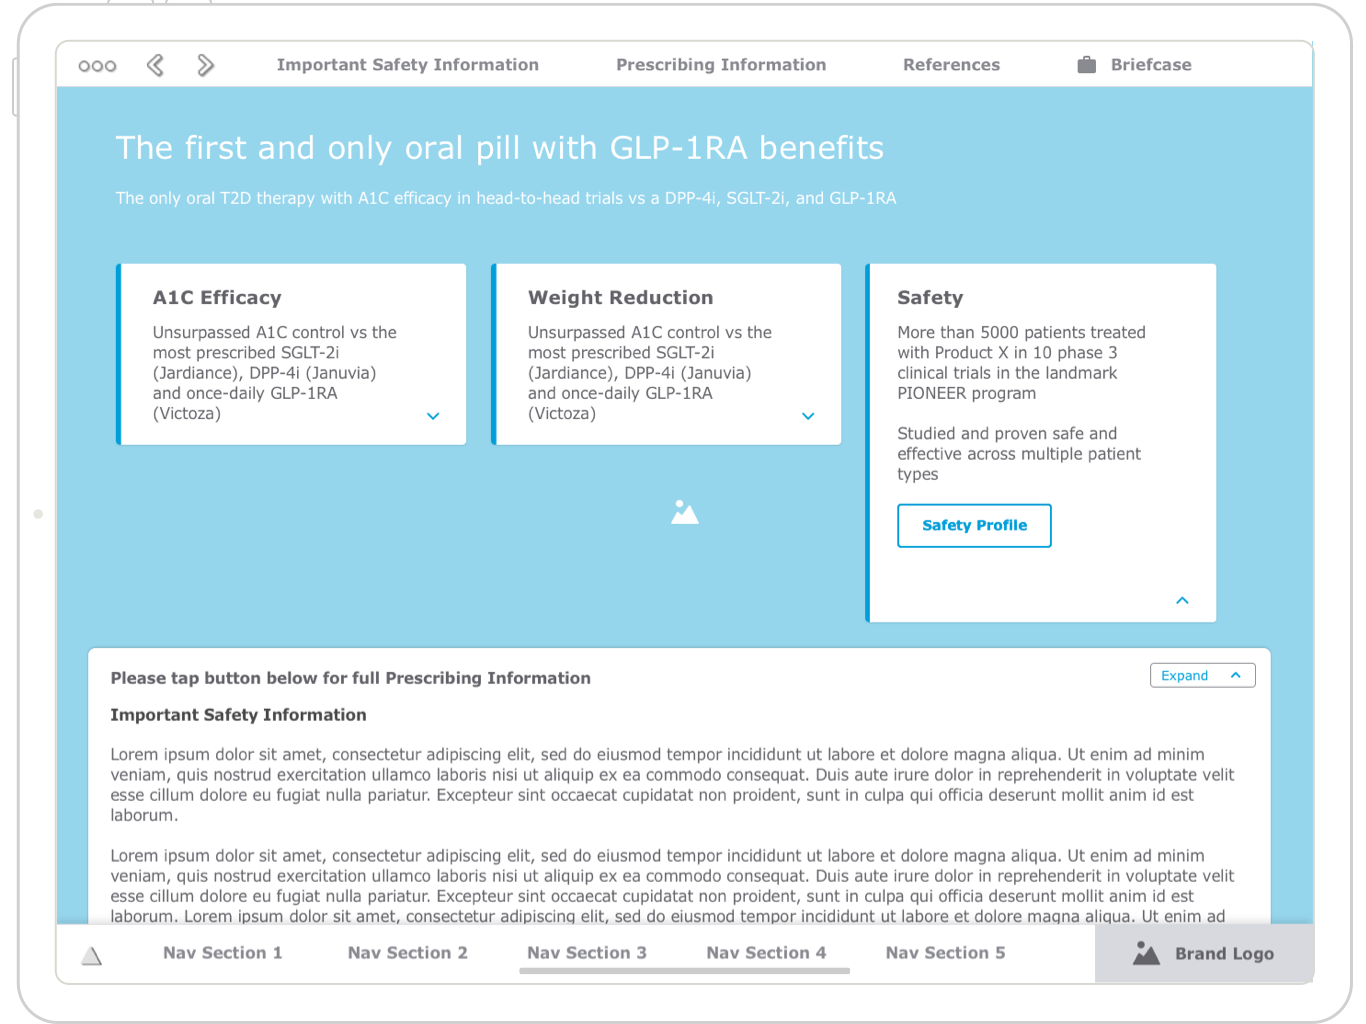Select the A1C Efficacy card title
The image size is (1366, 1024).
pyautogui.click(x=217, y=298)
